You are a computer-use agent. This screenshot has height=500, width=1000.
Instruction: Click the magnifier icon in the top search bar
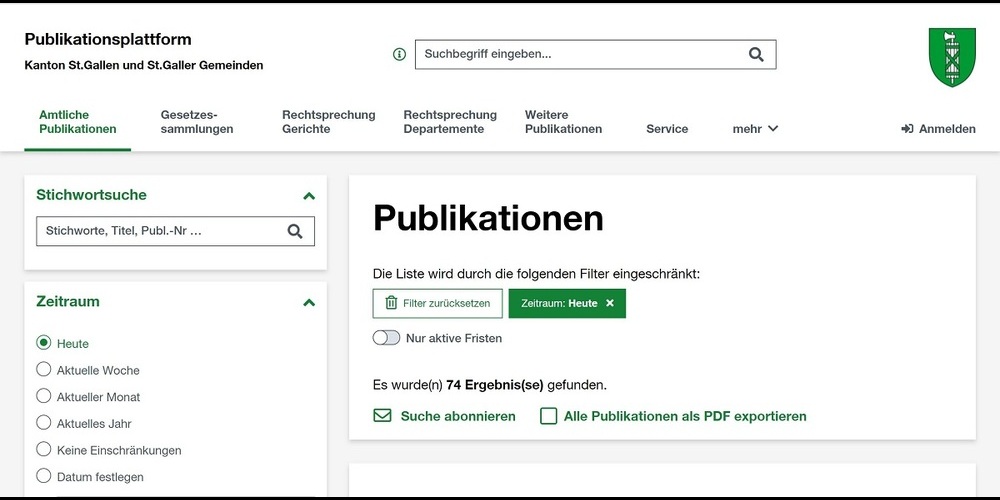[756, 54]
